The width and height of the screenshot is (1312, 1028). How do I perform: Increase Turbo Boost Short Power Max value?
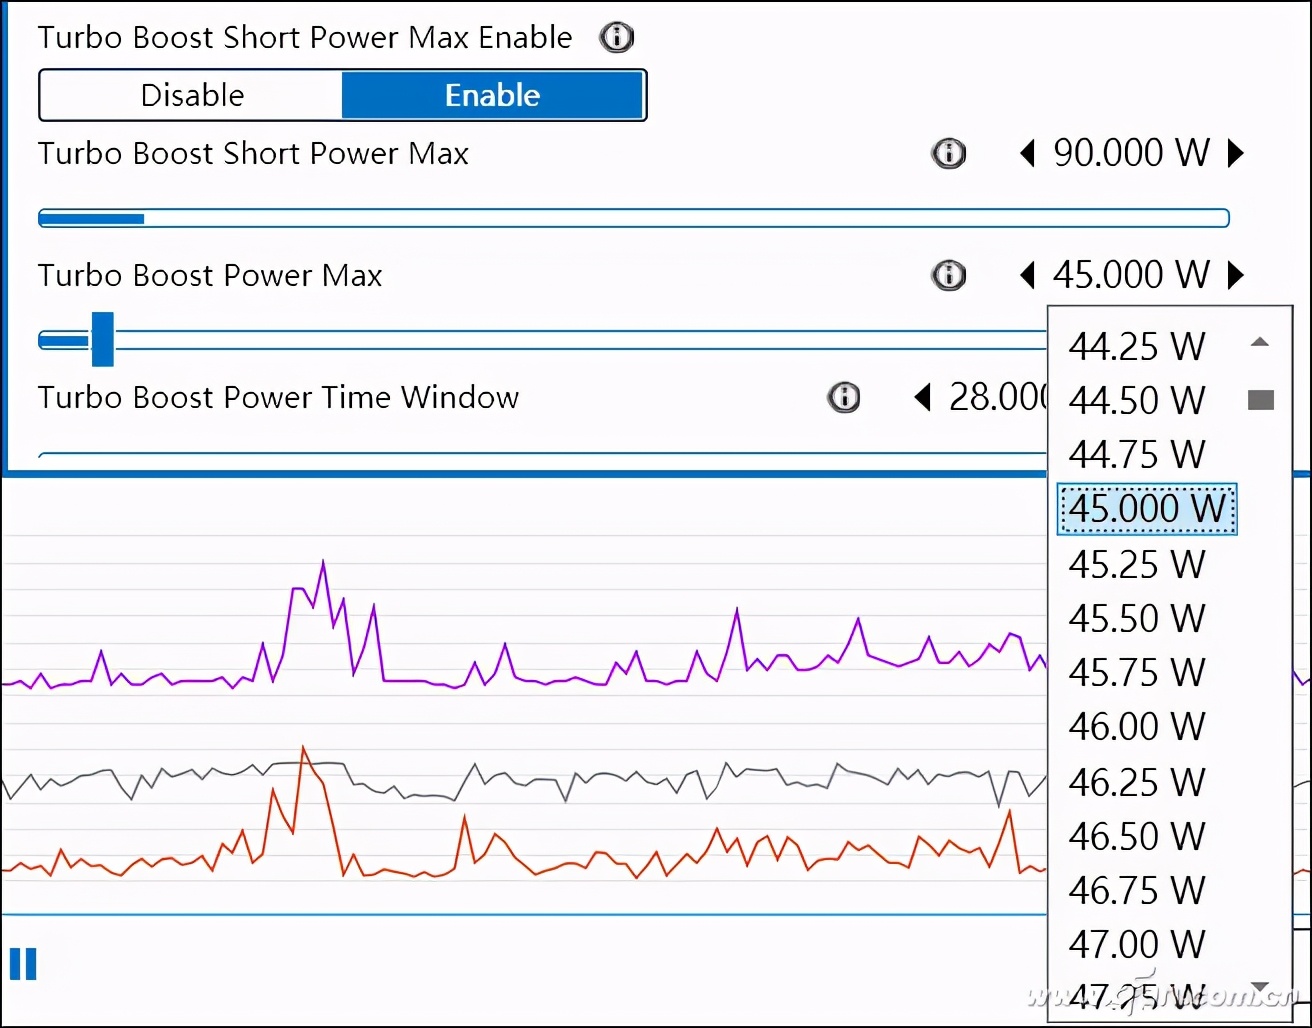point(1237,153)
